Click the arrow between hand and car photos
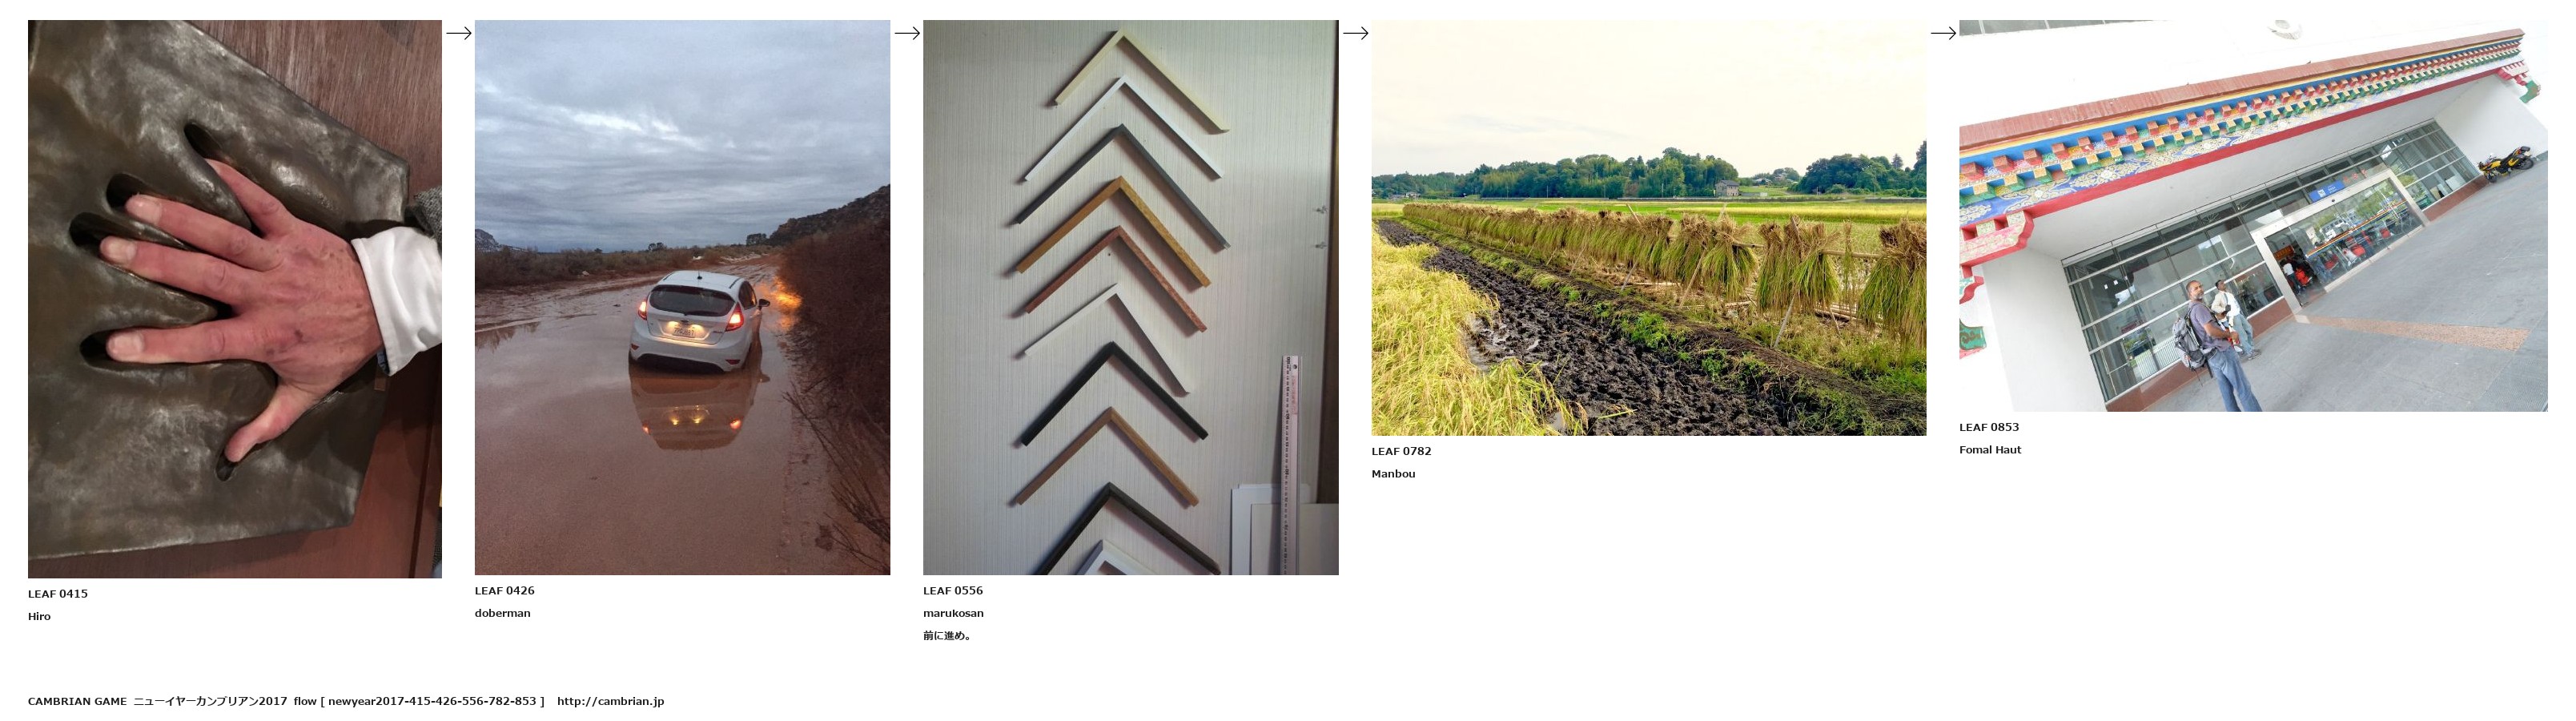This screenshot has height=721, width=2576. point(458,33)
